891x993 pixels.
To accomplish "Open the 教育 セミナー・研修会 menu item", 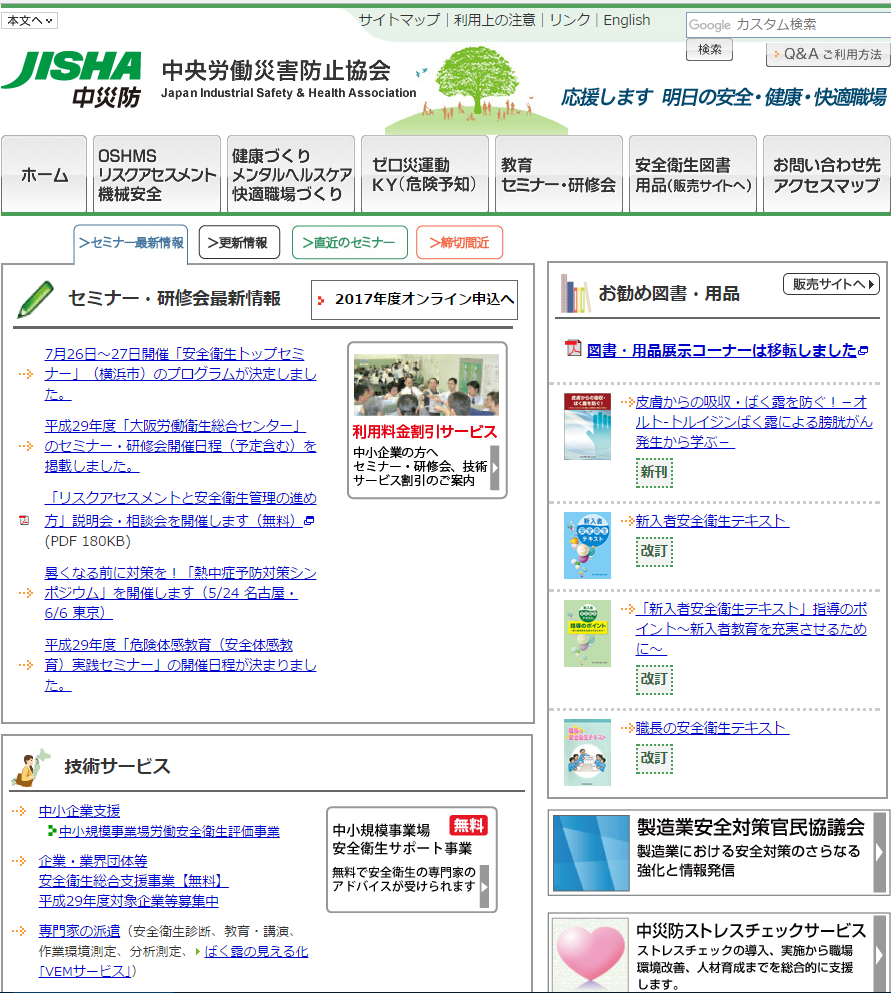I will [x=558, y=175].
